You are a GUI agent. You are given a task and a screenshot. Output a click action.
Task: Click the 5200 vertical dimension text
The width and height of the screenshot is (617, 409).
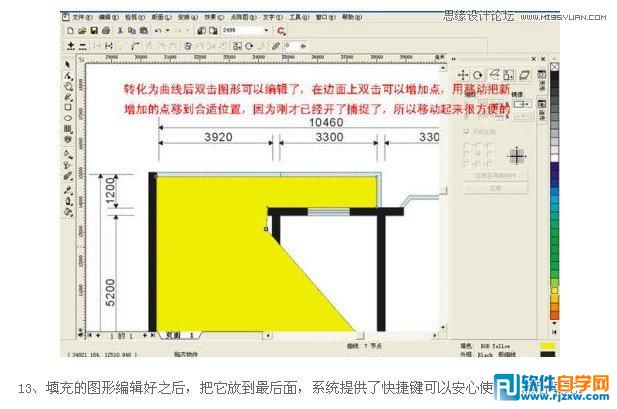(111, 293)
